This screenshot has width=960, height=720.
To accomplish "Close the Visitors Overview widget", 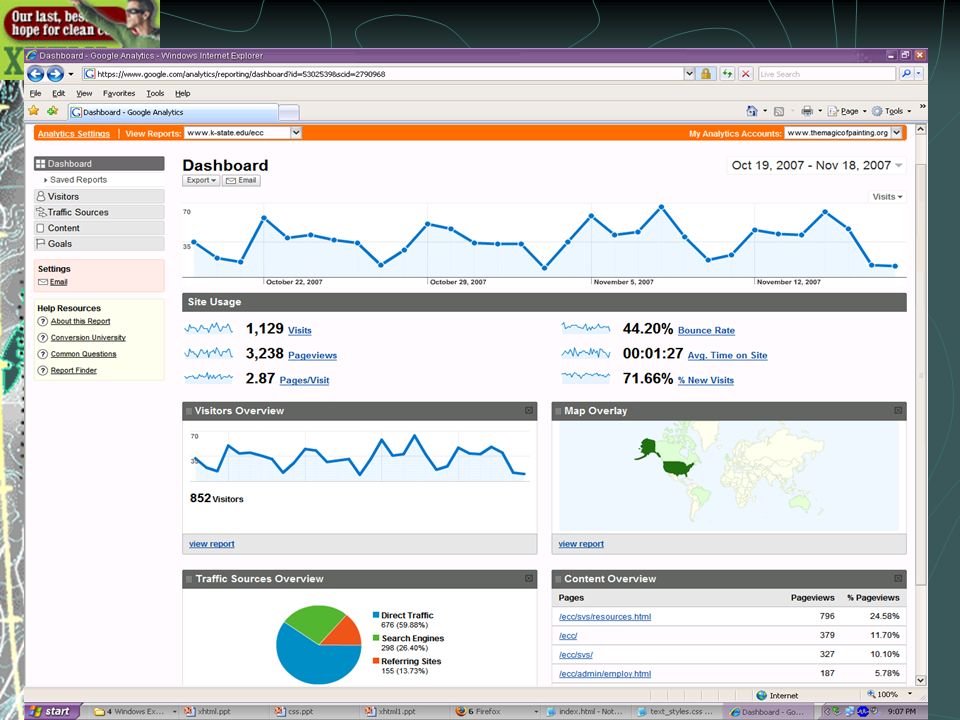I will coord(529,410).
